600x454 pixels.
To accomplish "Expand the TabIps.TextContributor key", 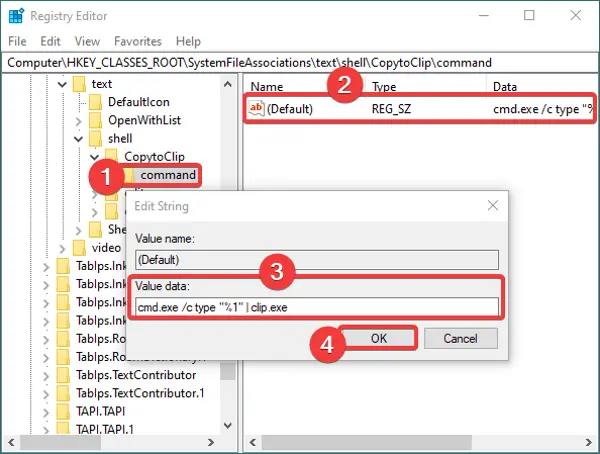I will (46, 376).
